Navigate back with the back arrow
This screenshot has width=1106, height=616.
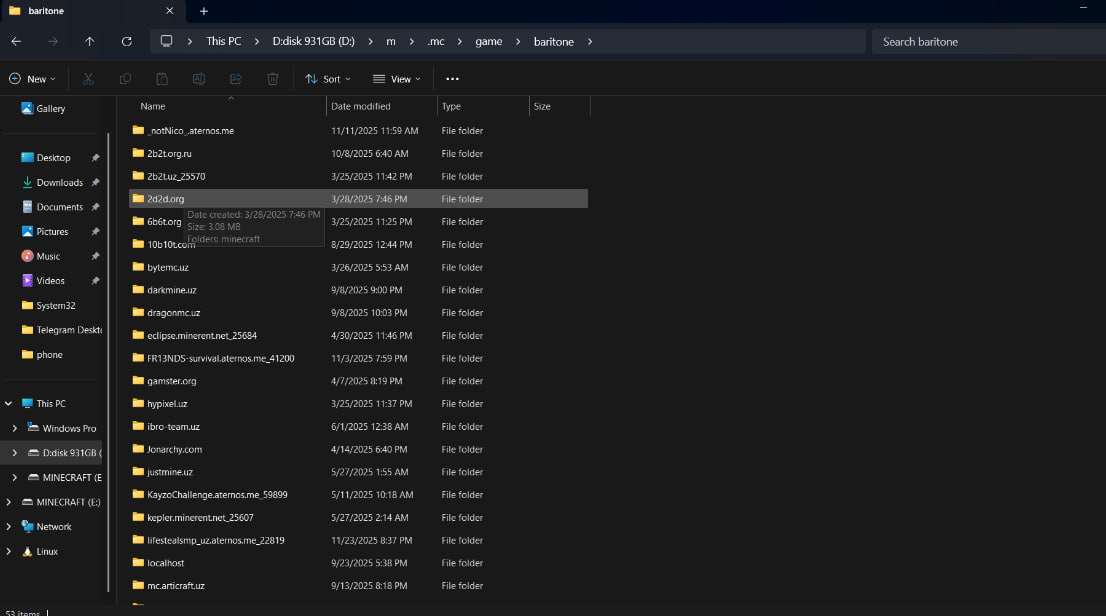pos(16,42)
